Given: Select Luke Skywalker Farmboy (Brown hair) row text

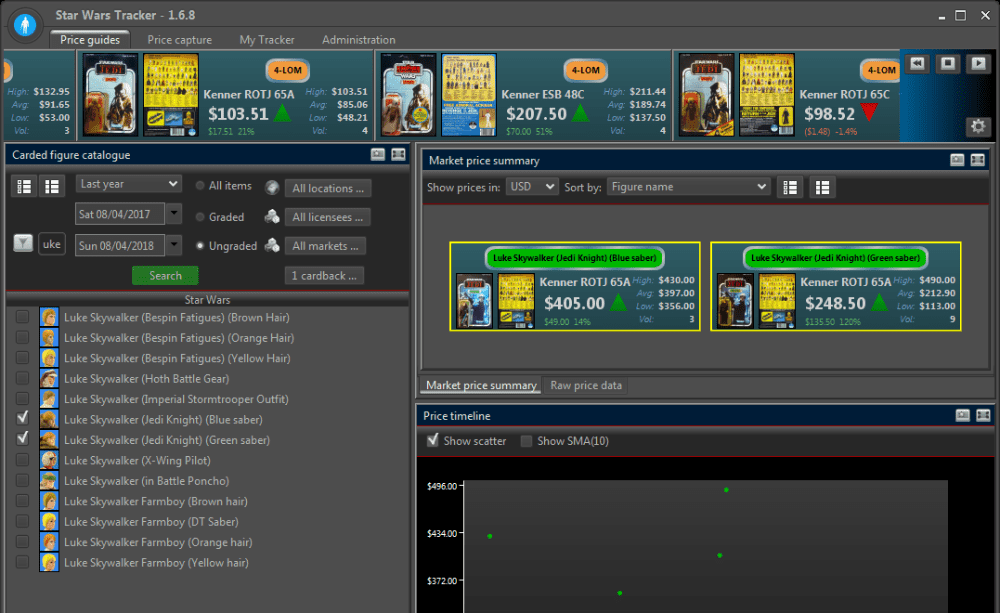Looking at the screenshot, I should (x=156, y=501).
